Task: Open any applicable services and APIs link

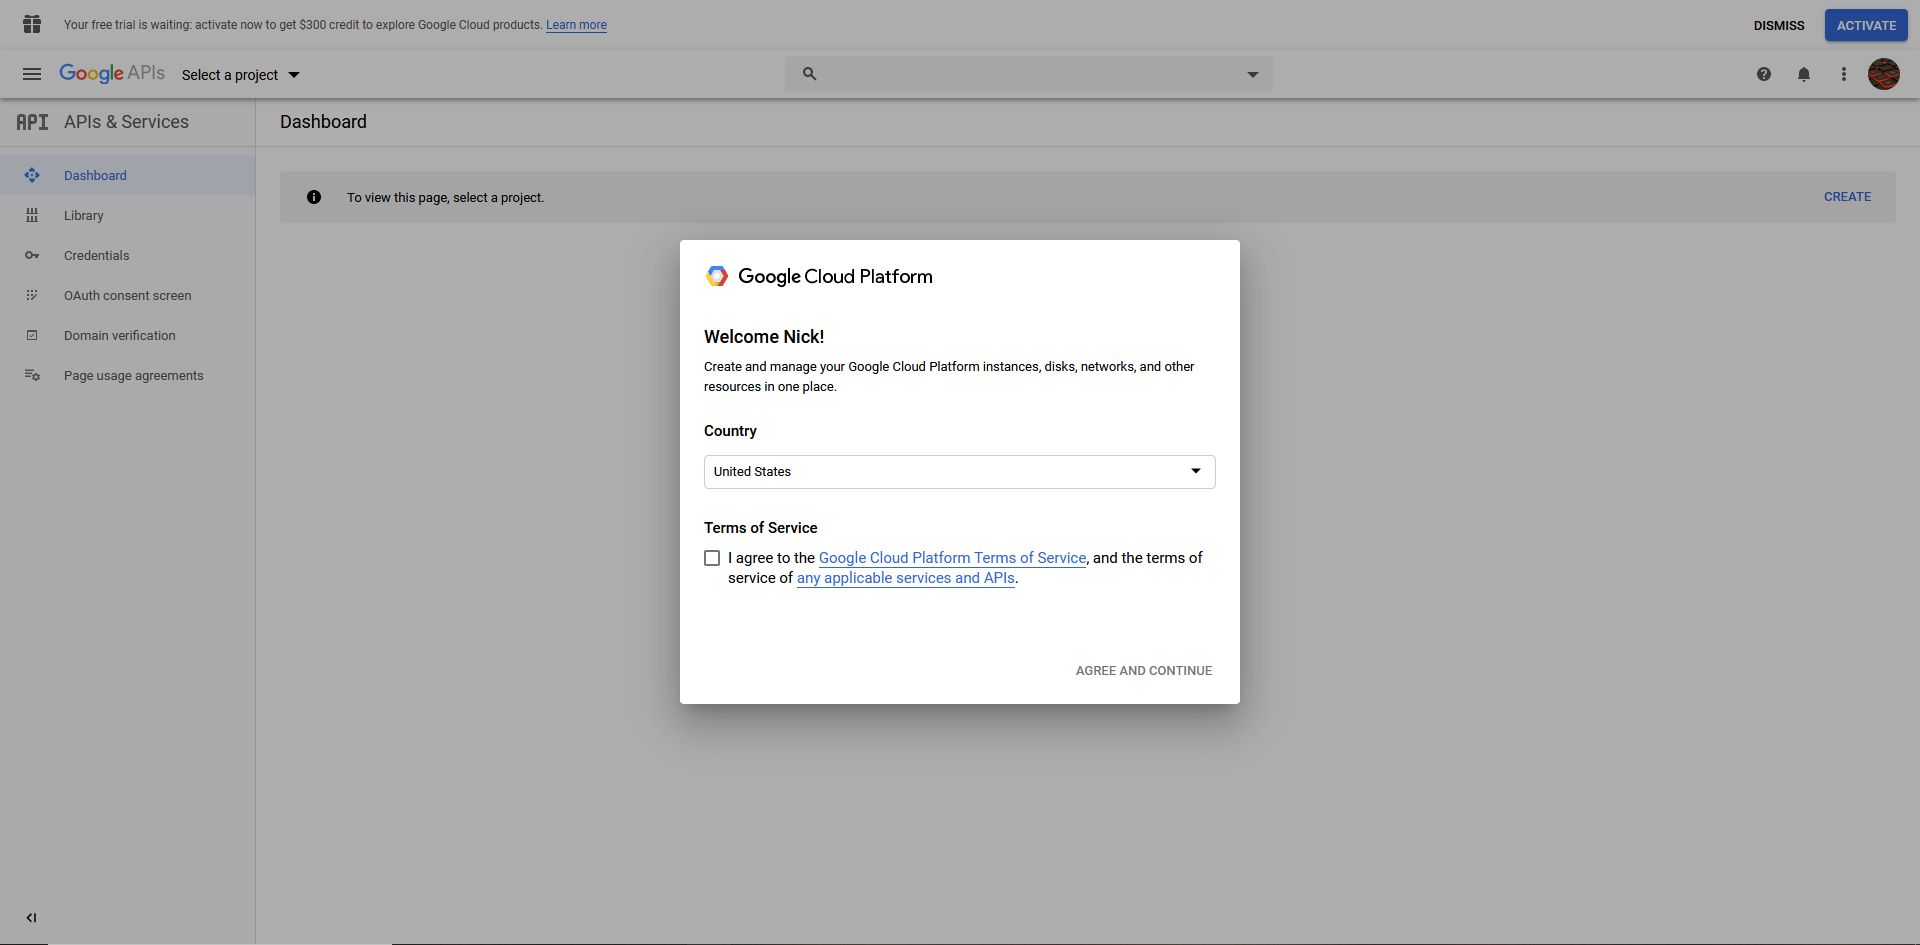Action: (906, 578)
